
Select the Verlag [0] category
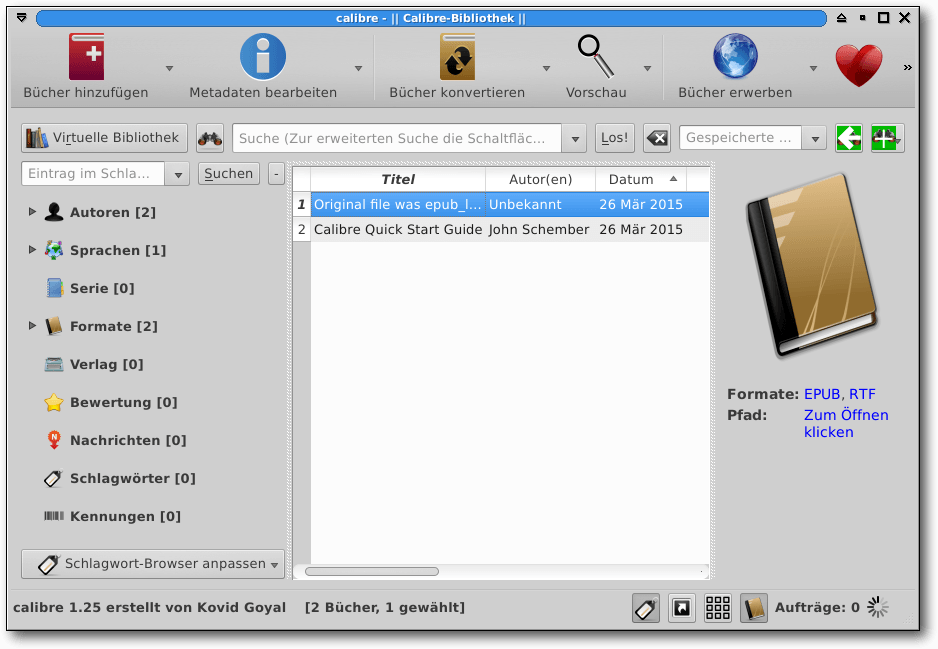click(106, 364)
